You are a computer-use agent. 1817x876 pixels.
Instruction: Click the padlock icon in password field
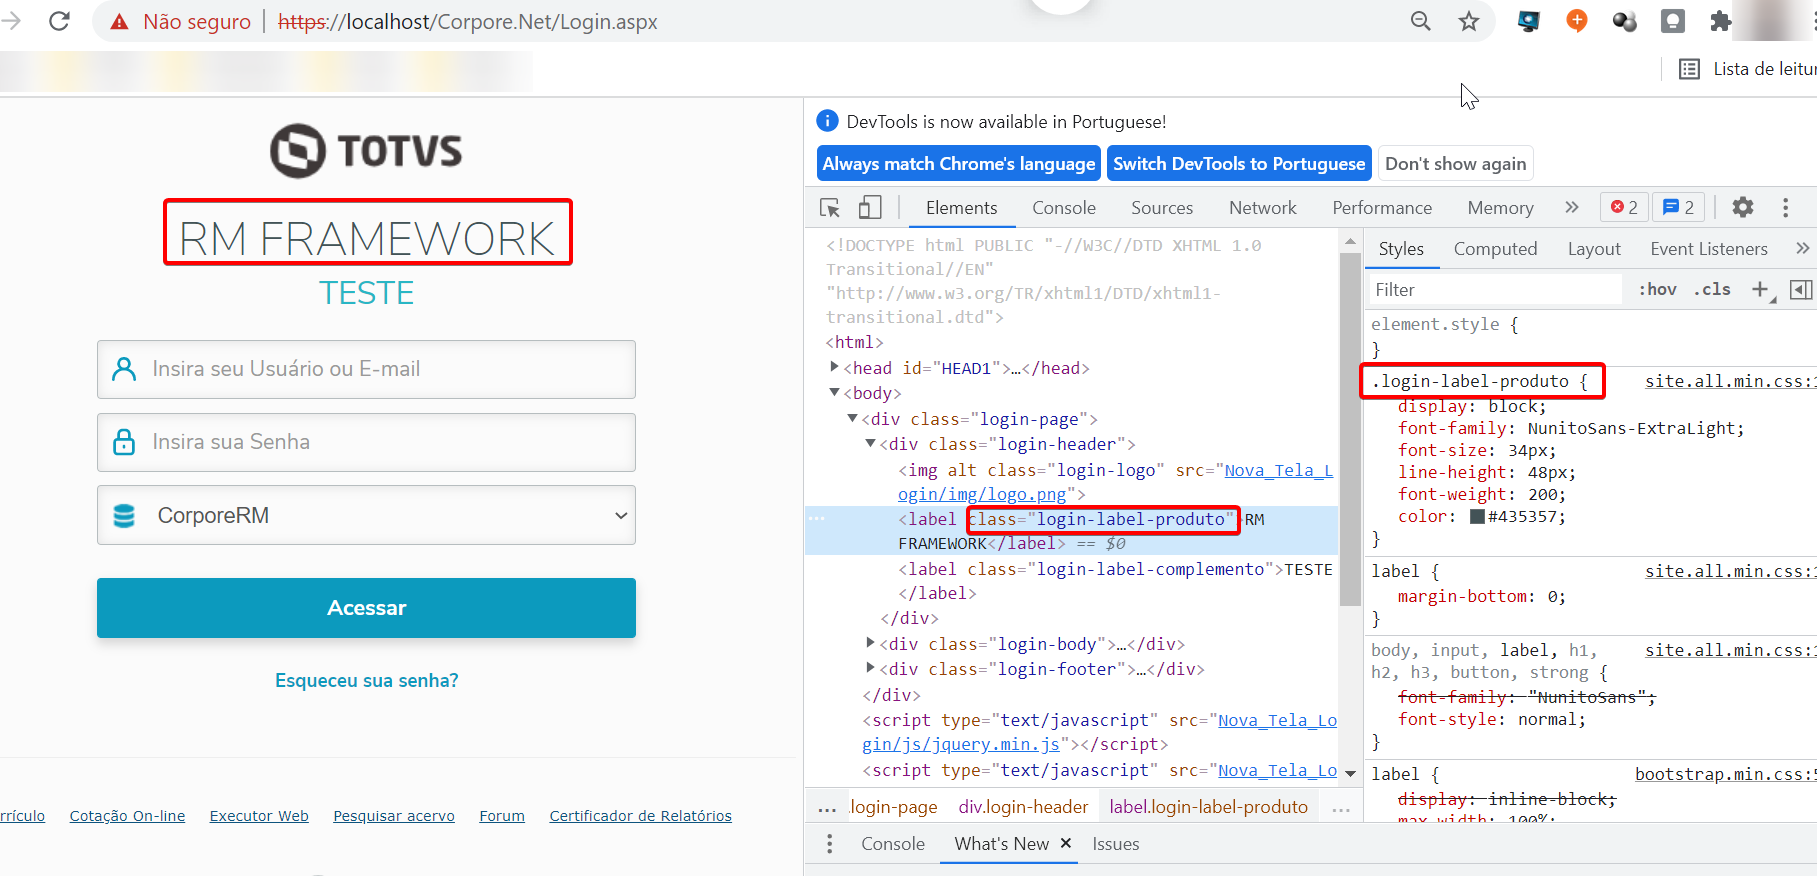point(124,442)
